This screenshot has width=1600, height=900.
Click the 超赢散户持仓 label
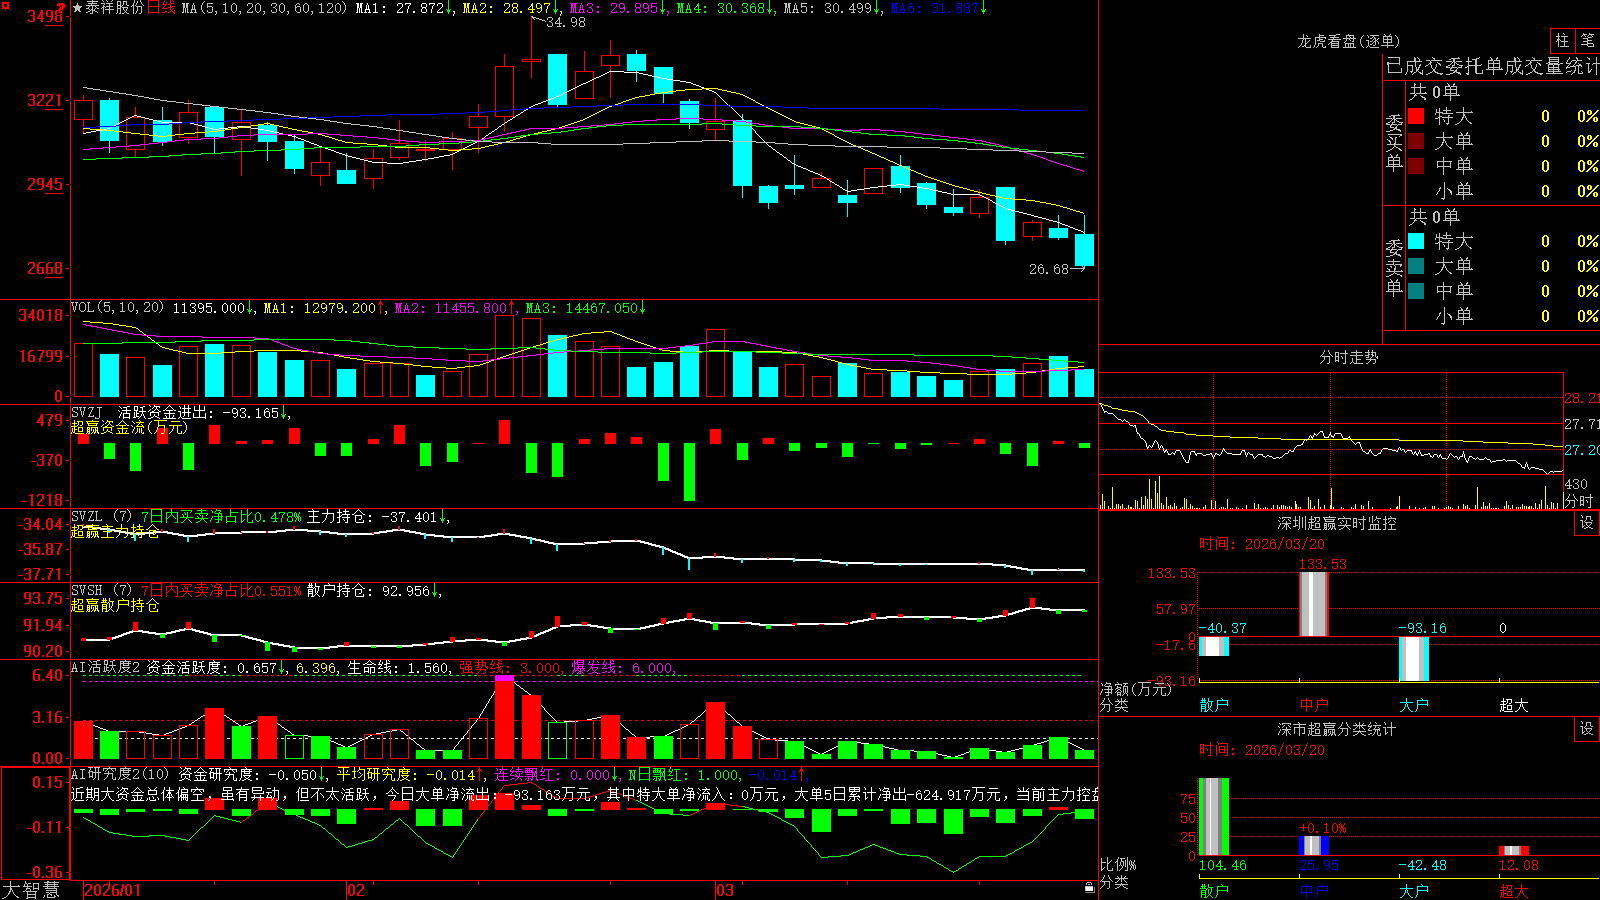115,605
